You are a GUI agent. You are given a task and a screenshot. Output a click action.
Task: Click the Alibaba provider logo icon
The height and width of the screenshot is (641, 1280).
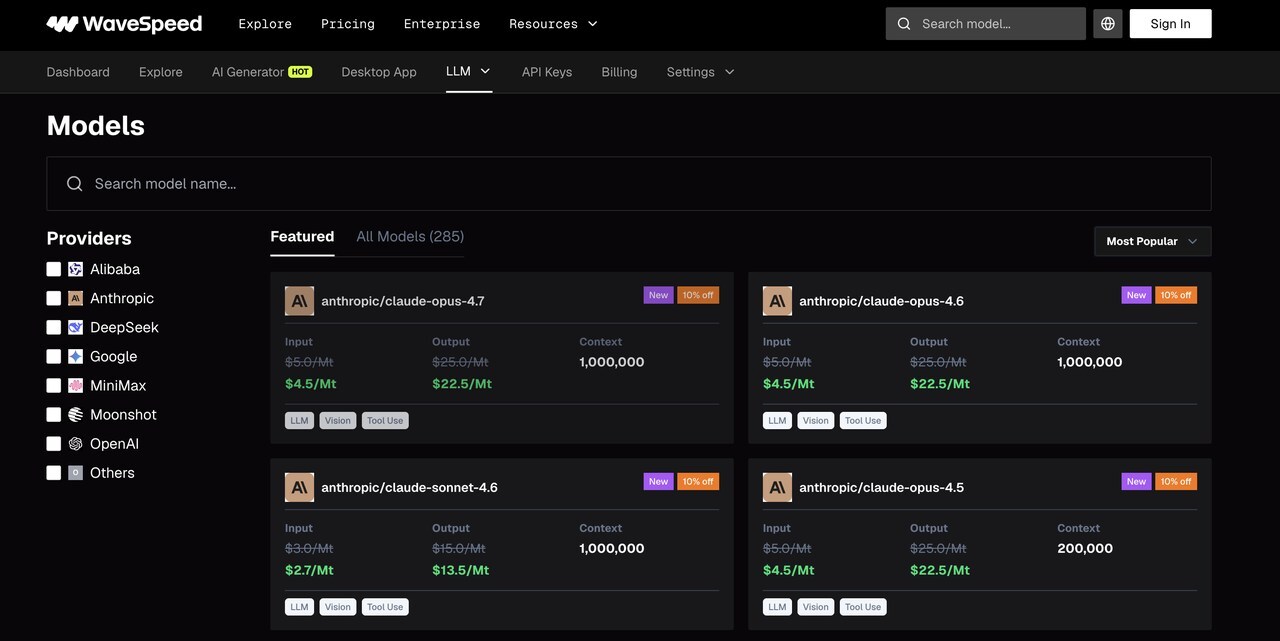75,269
